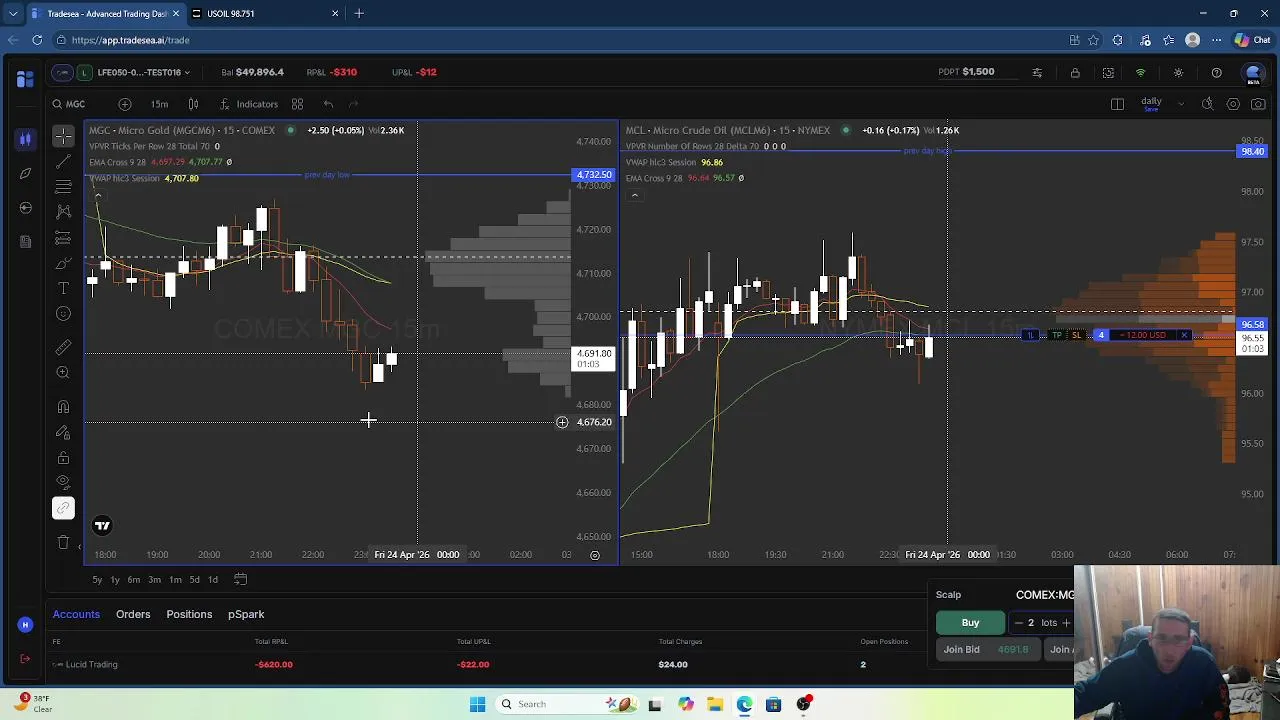The image size is (1280, 720).
Task: Collapse MGC indicator legend chevron
Action: (x=98, y=196)
